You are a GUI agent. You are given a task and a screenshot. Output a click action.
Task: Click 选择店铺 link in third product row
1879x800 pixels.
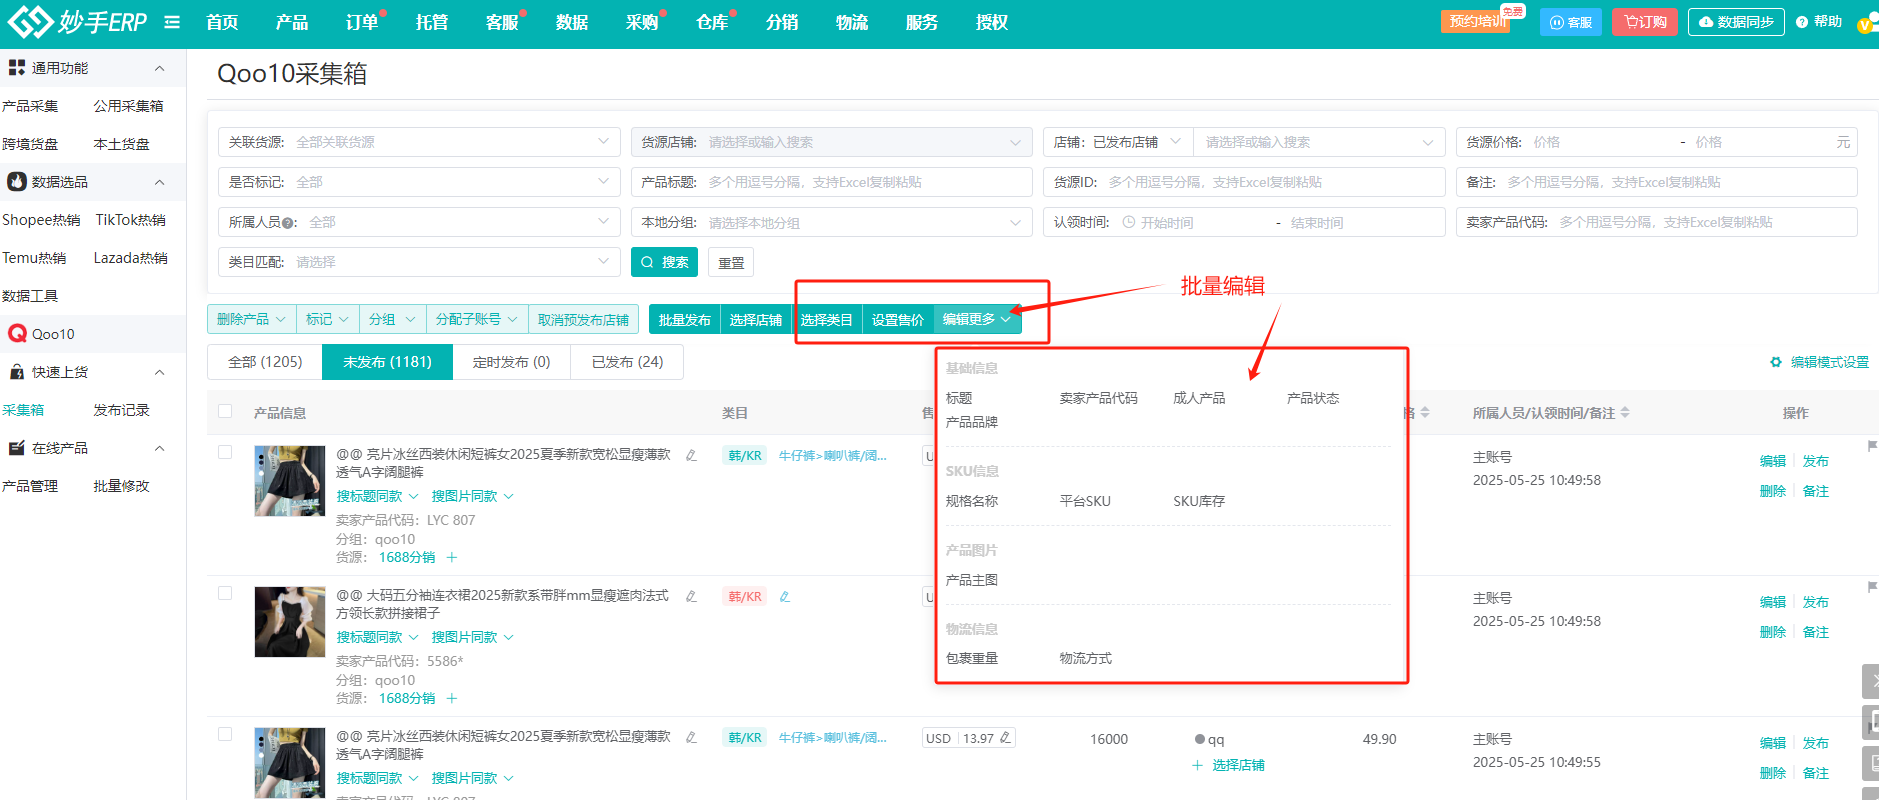[1238, 765]
